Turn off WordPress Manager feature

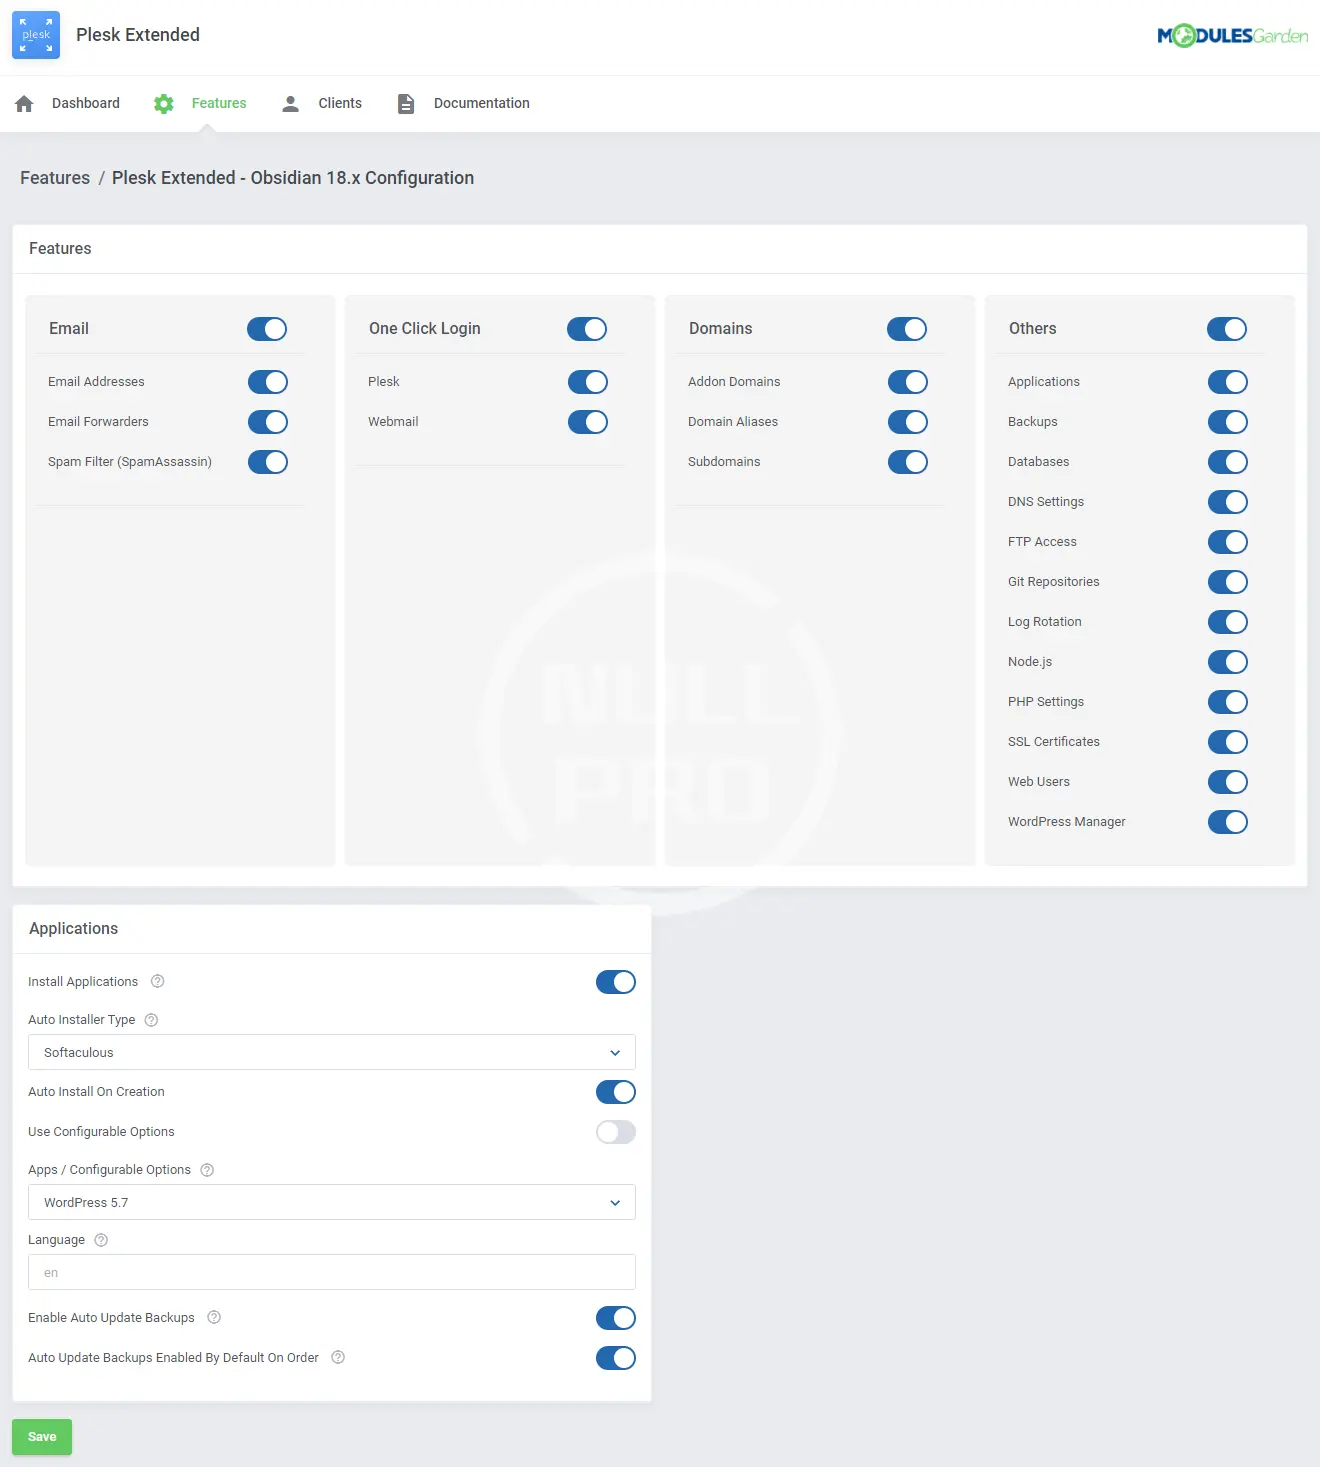(x=1227, y=822)
